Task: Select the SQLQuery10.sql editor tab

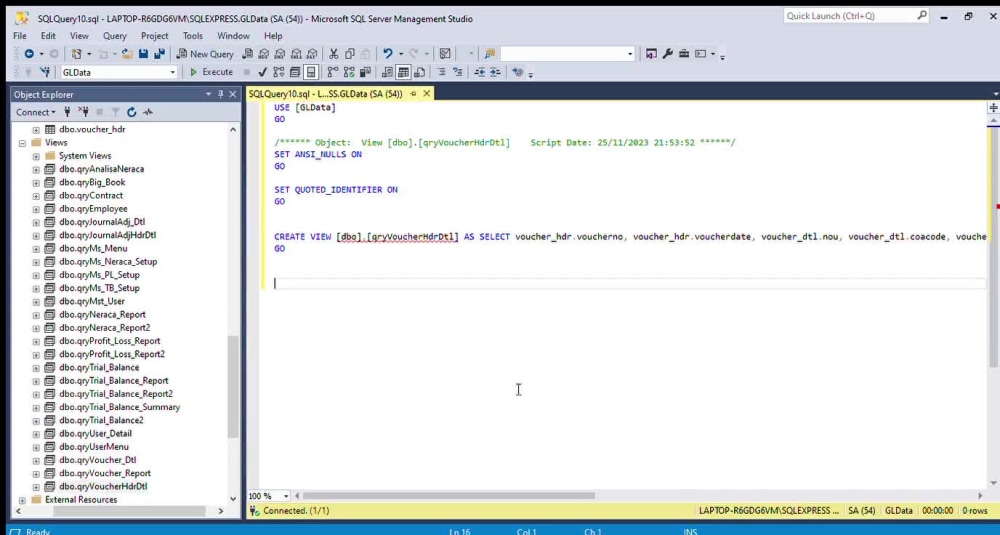Action: 325,94
